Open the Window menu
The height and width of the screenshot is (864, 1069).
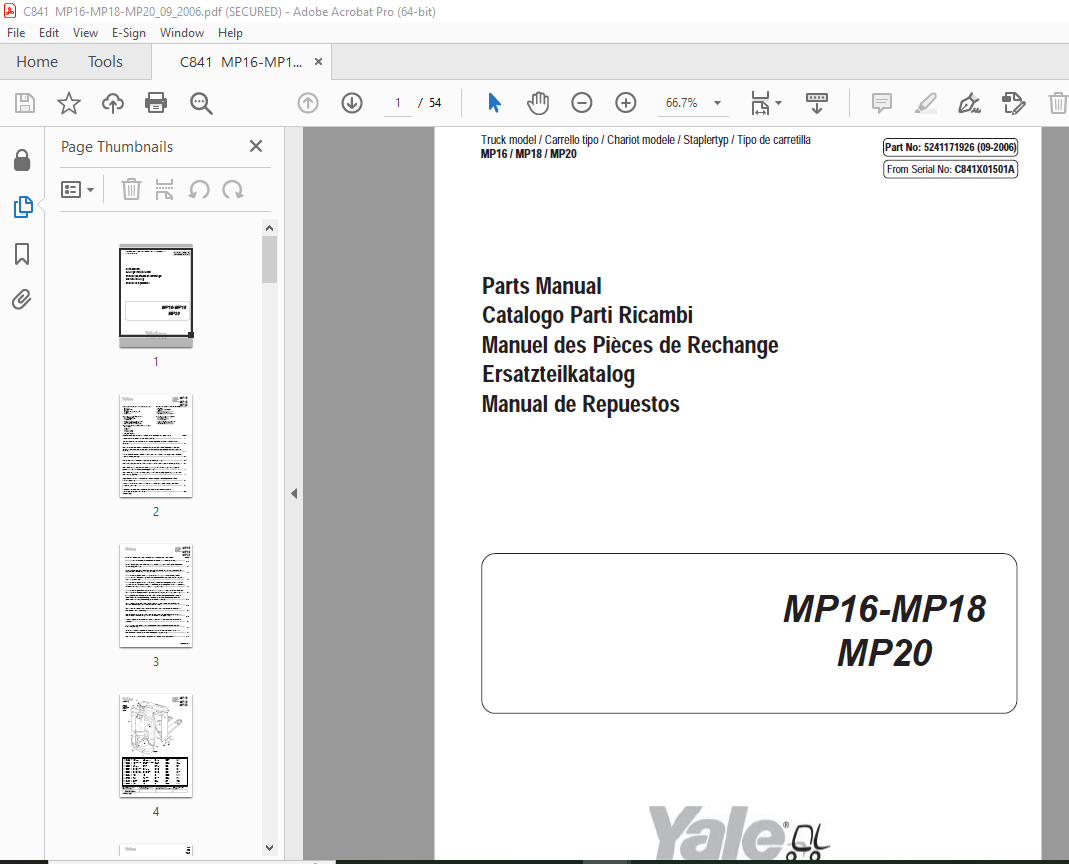[x=181, y=33]
